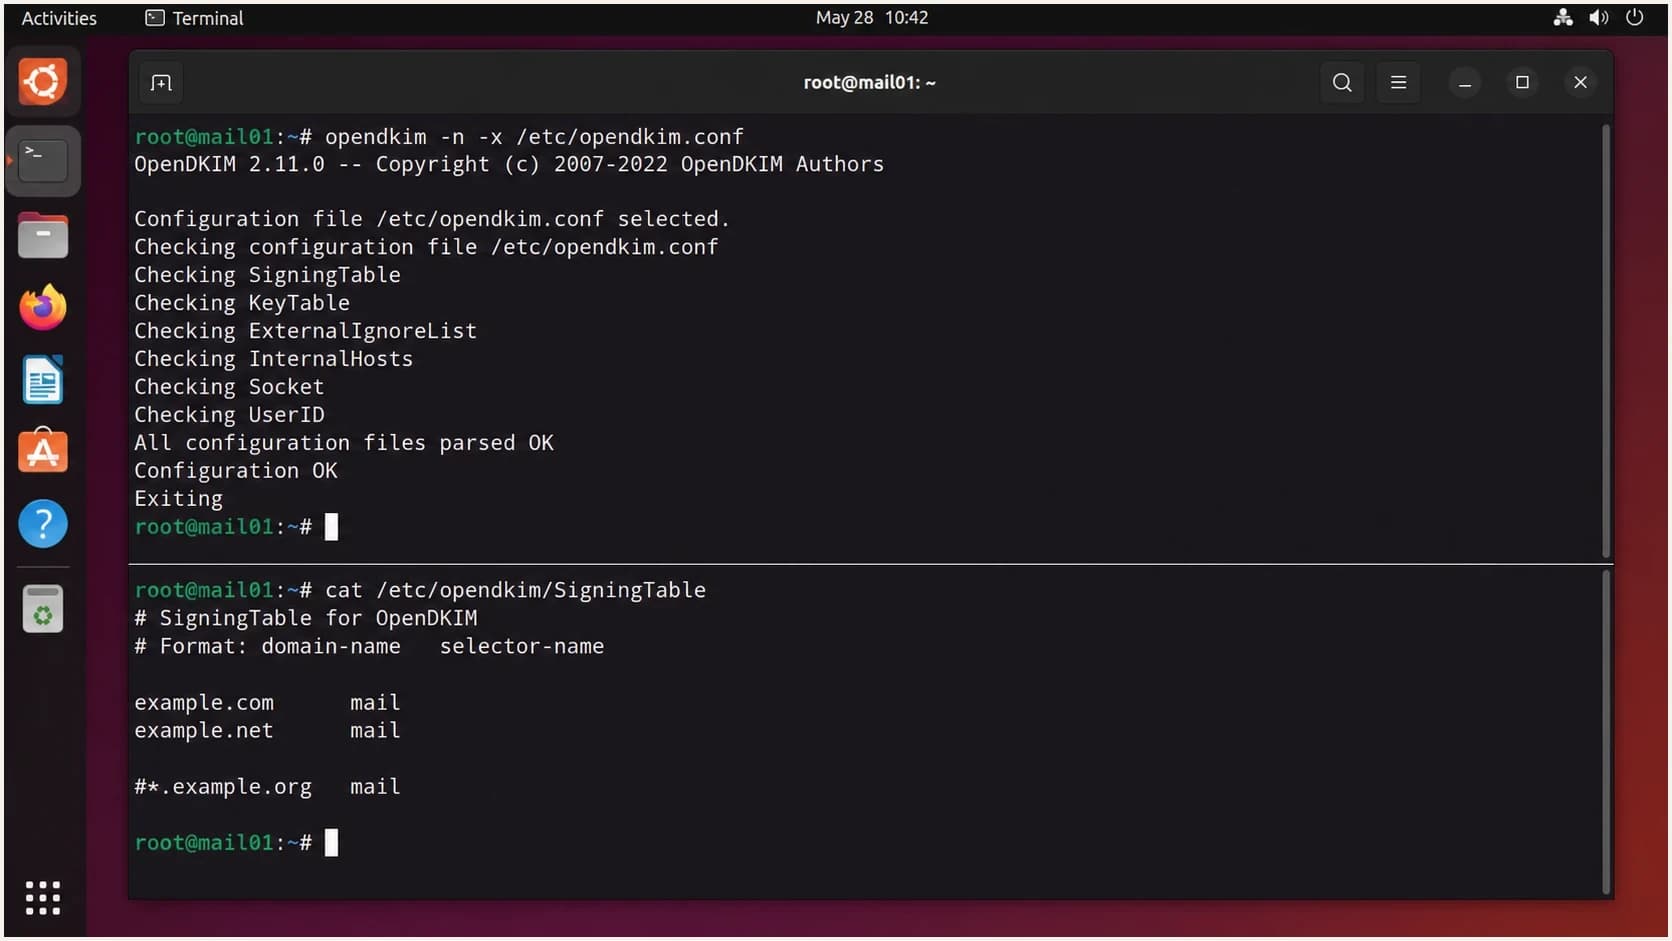Image resolution: width=1672 pixels, height=941 pixels.
Task: Click the 'Checking ExternalIgnoreList' line
Action: tap(305, 331)
